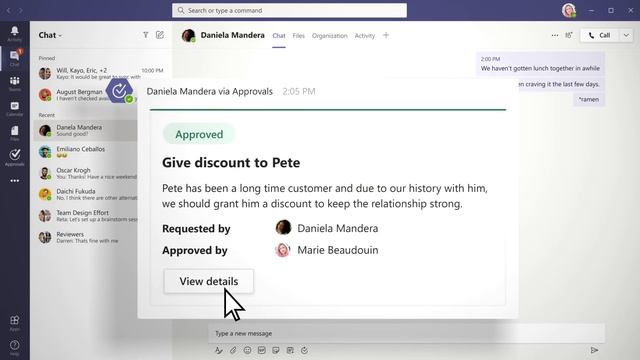Screen dimensions: 640x360
Task: Start a new chat with compose icon
Action: pyautogui.click(x=160, y=35)
